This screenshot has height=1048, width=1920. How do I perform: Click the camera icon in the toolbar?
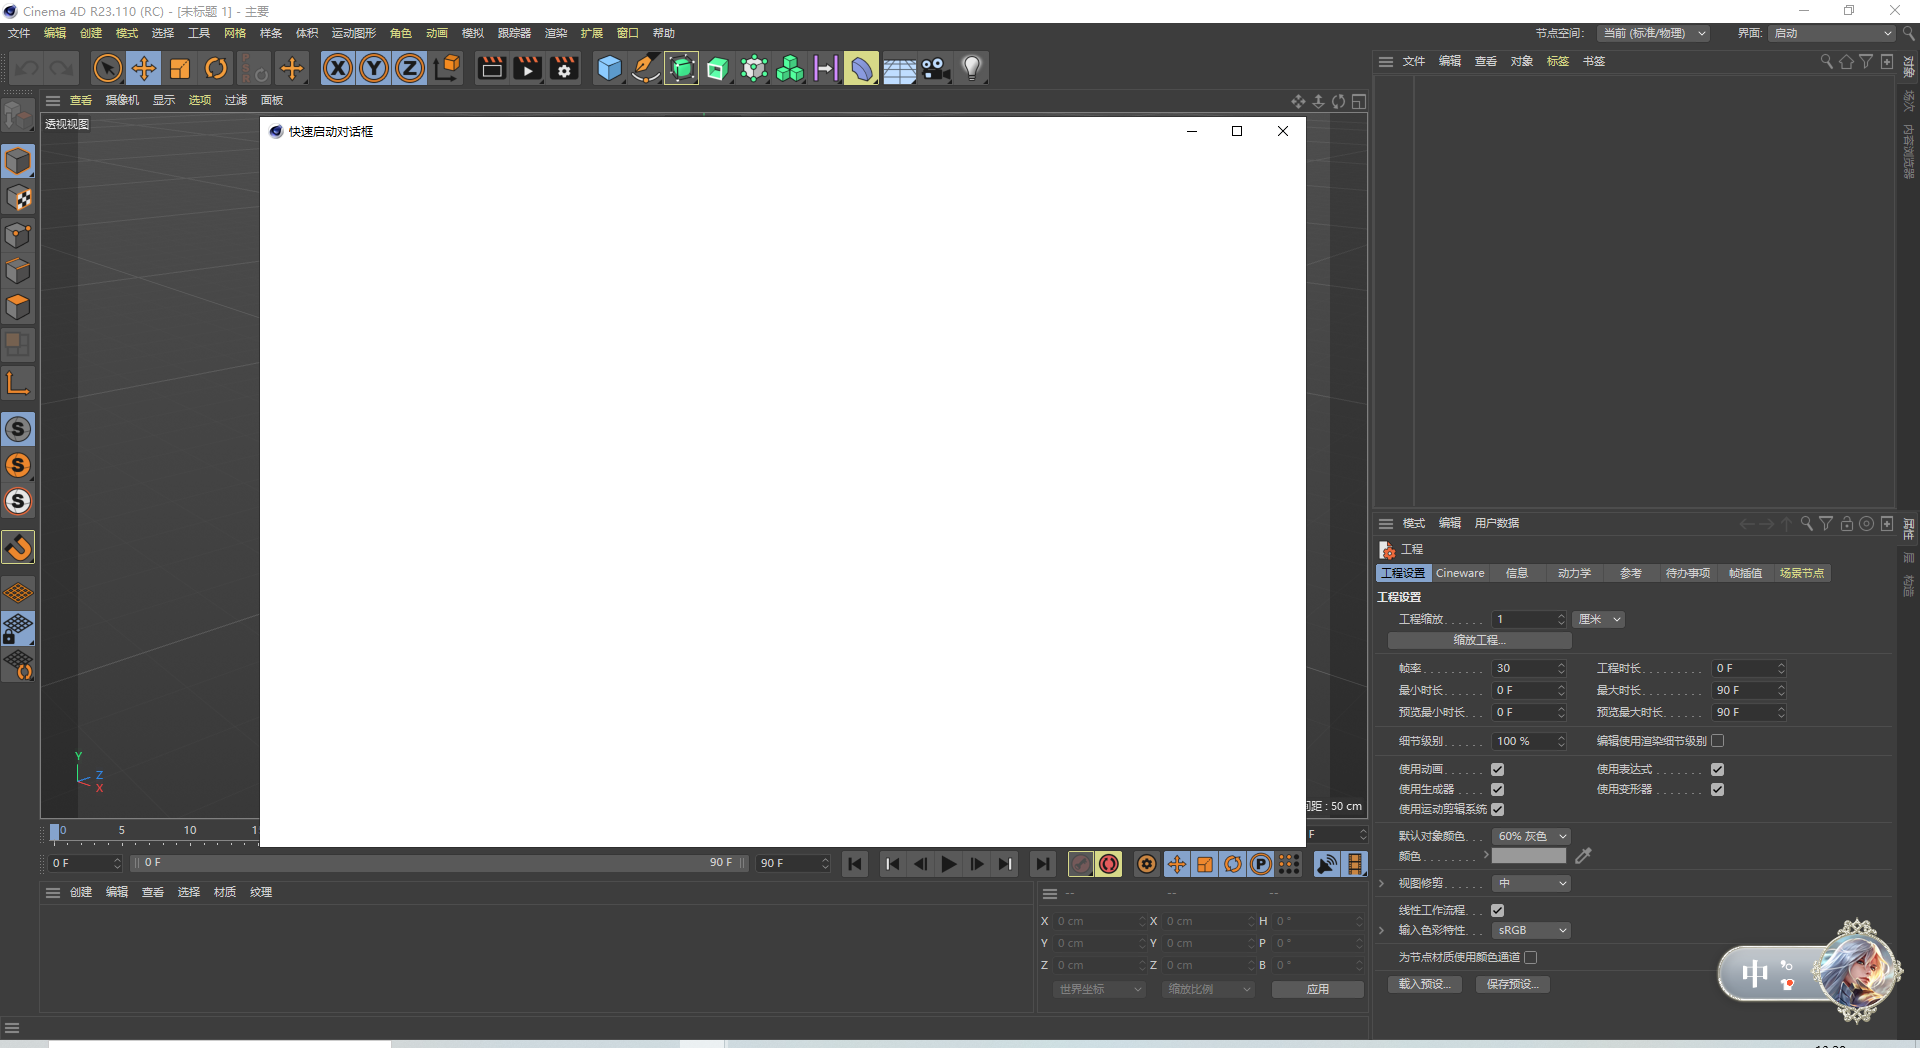(934, 68)
